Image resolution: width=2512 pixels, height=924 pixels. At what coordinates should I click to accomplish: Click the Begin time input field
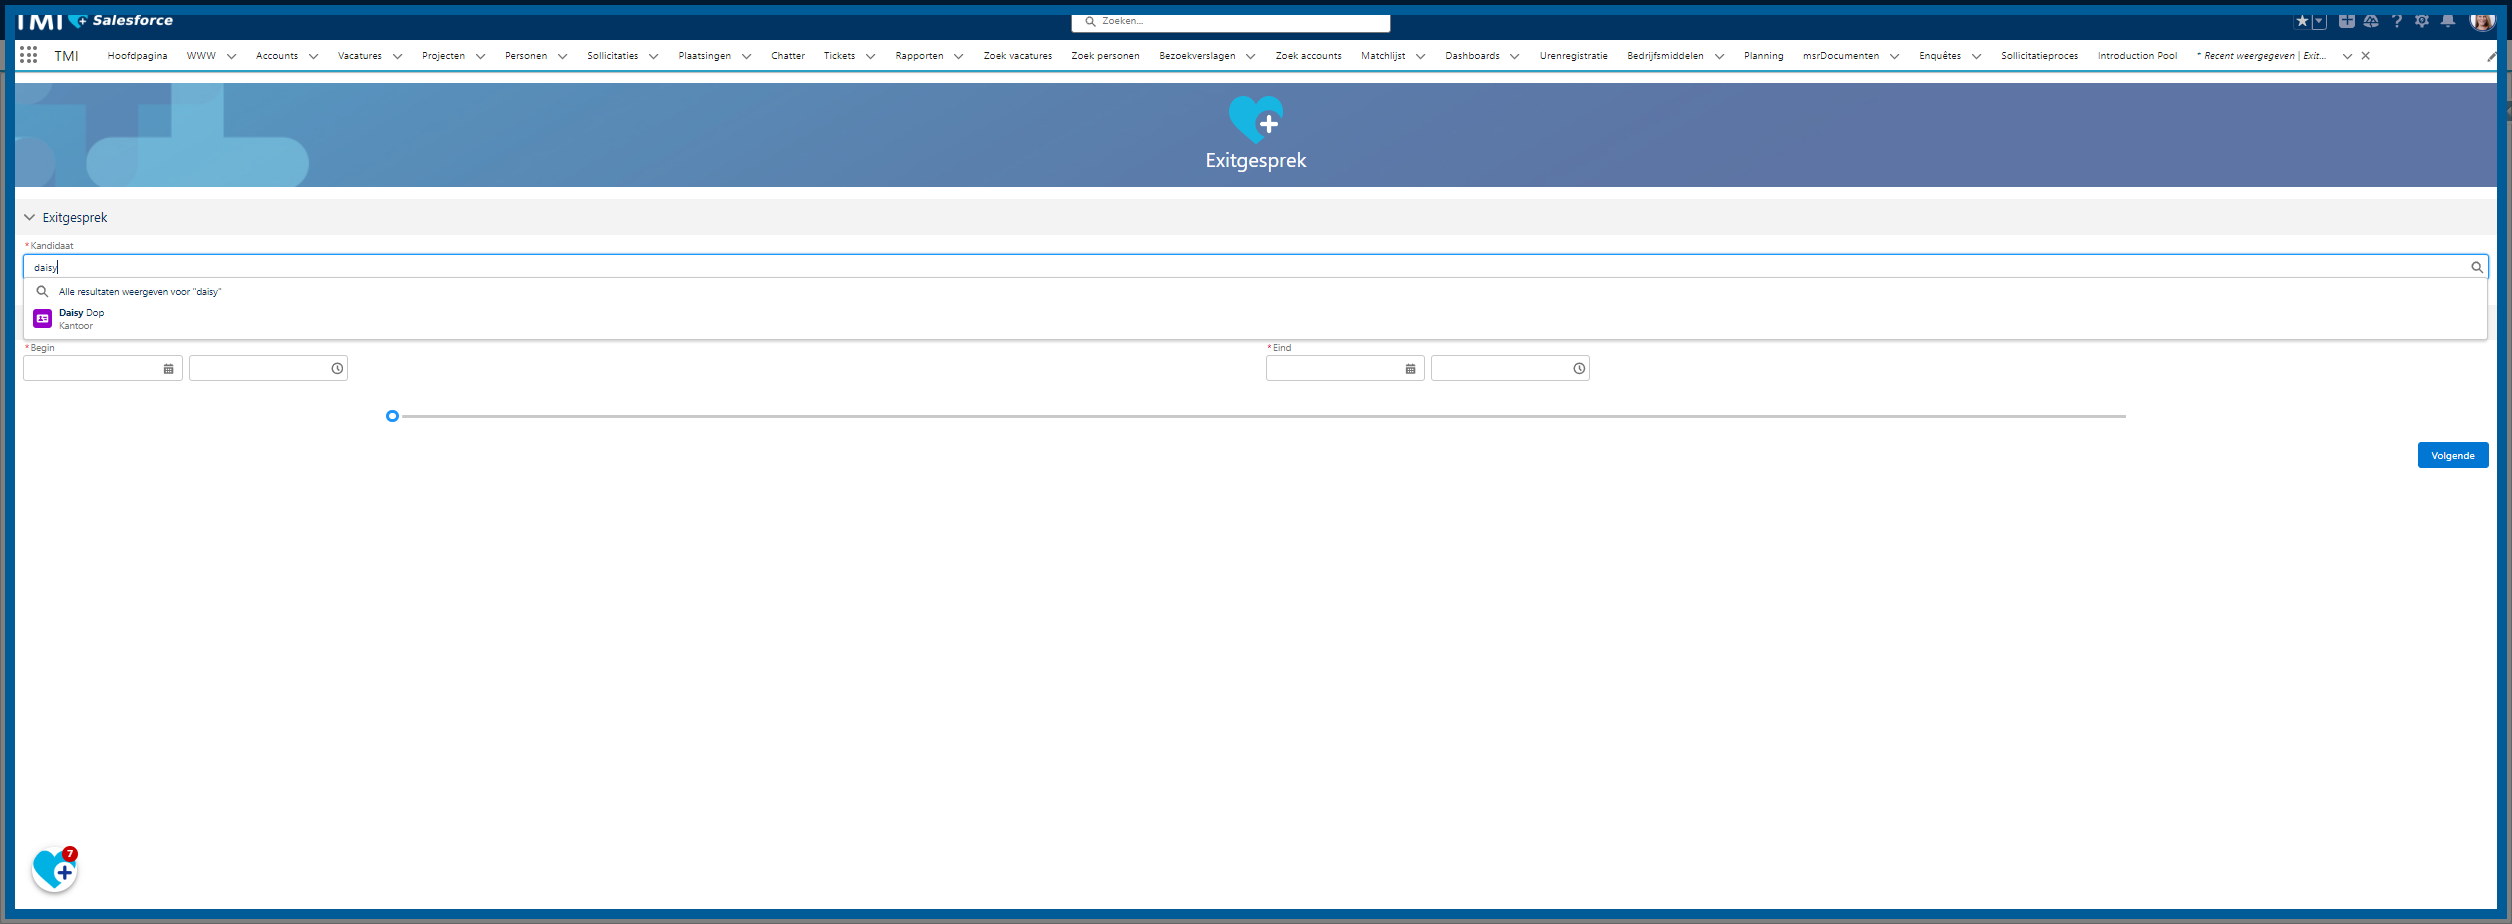pos(268,369)
